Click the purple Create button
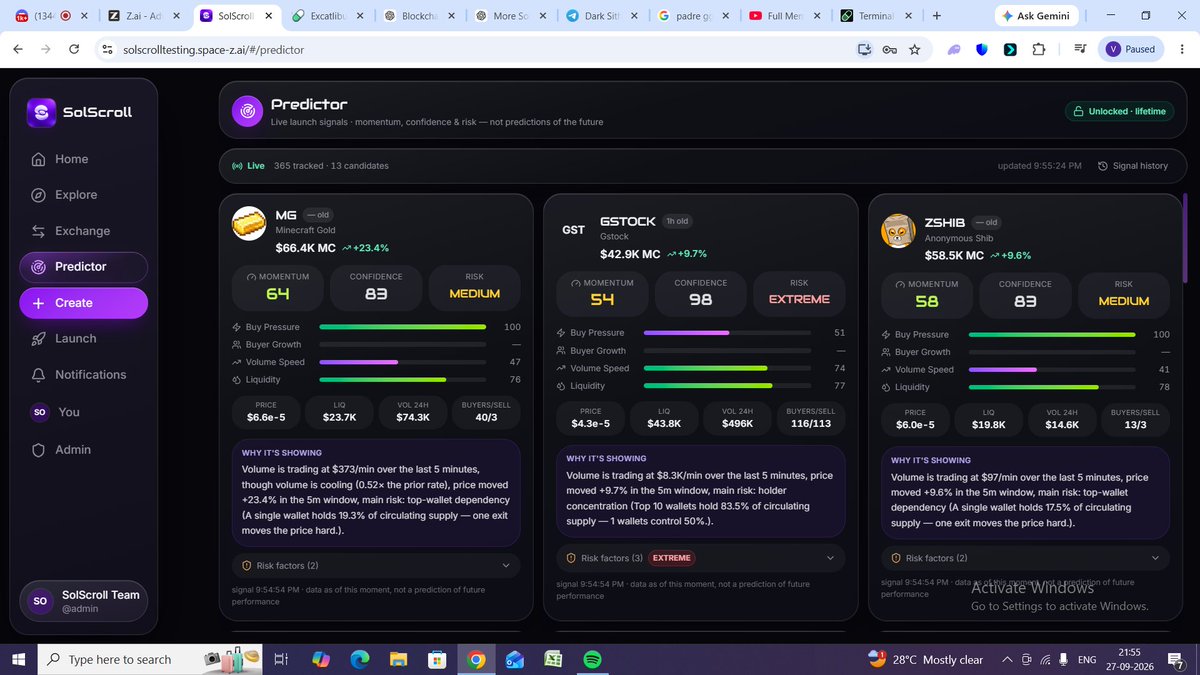 pyautogui.click(x=83, y=303)
